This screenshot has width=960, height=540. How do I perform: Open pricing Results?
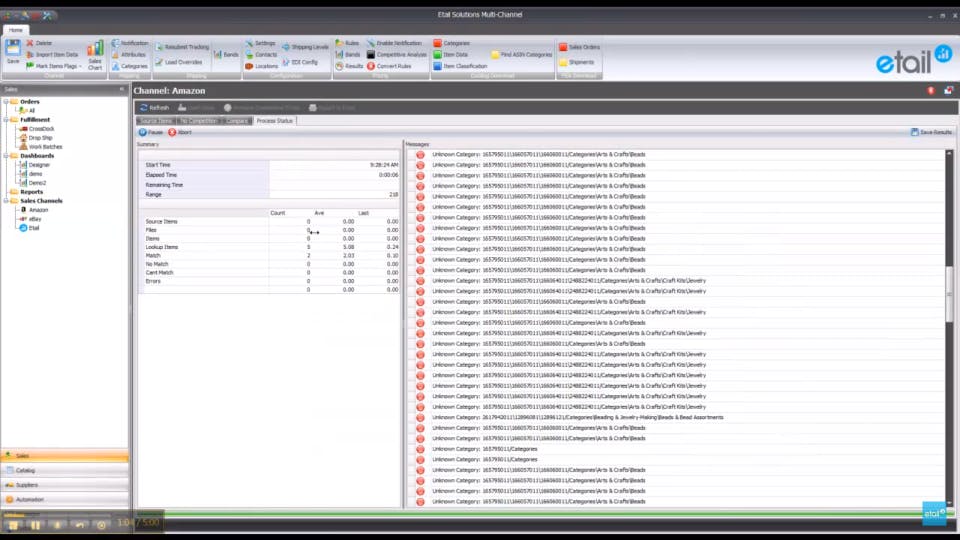point(349,66)
